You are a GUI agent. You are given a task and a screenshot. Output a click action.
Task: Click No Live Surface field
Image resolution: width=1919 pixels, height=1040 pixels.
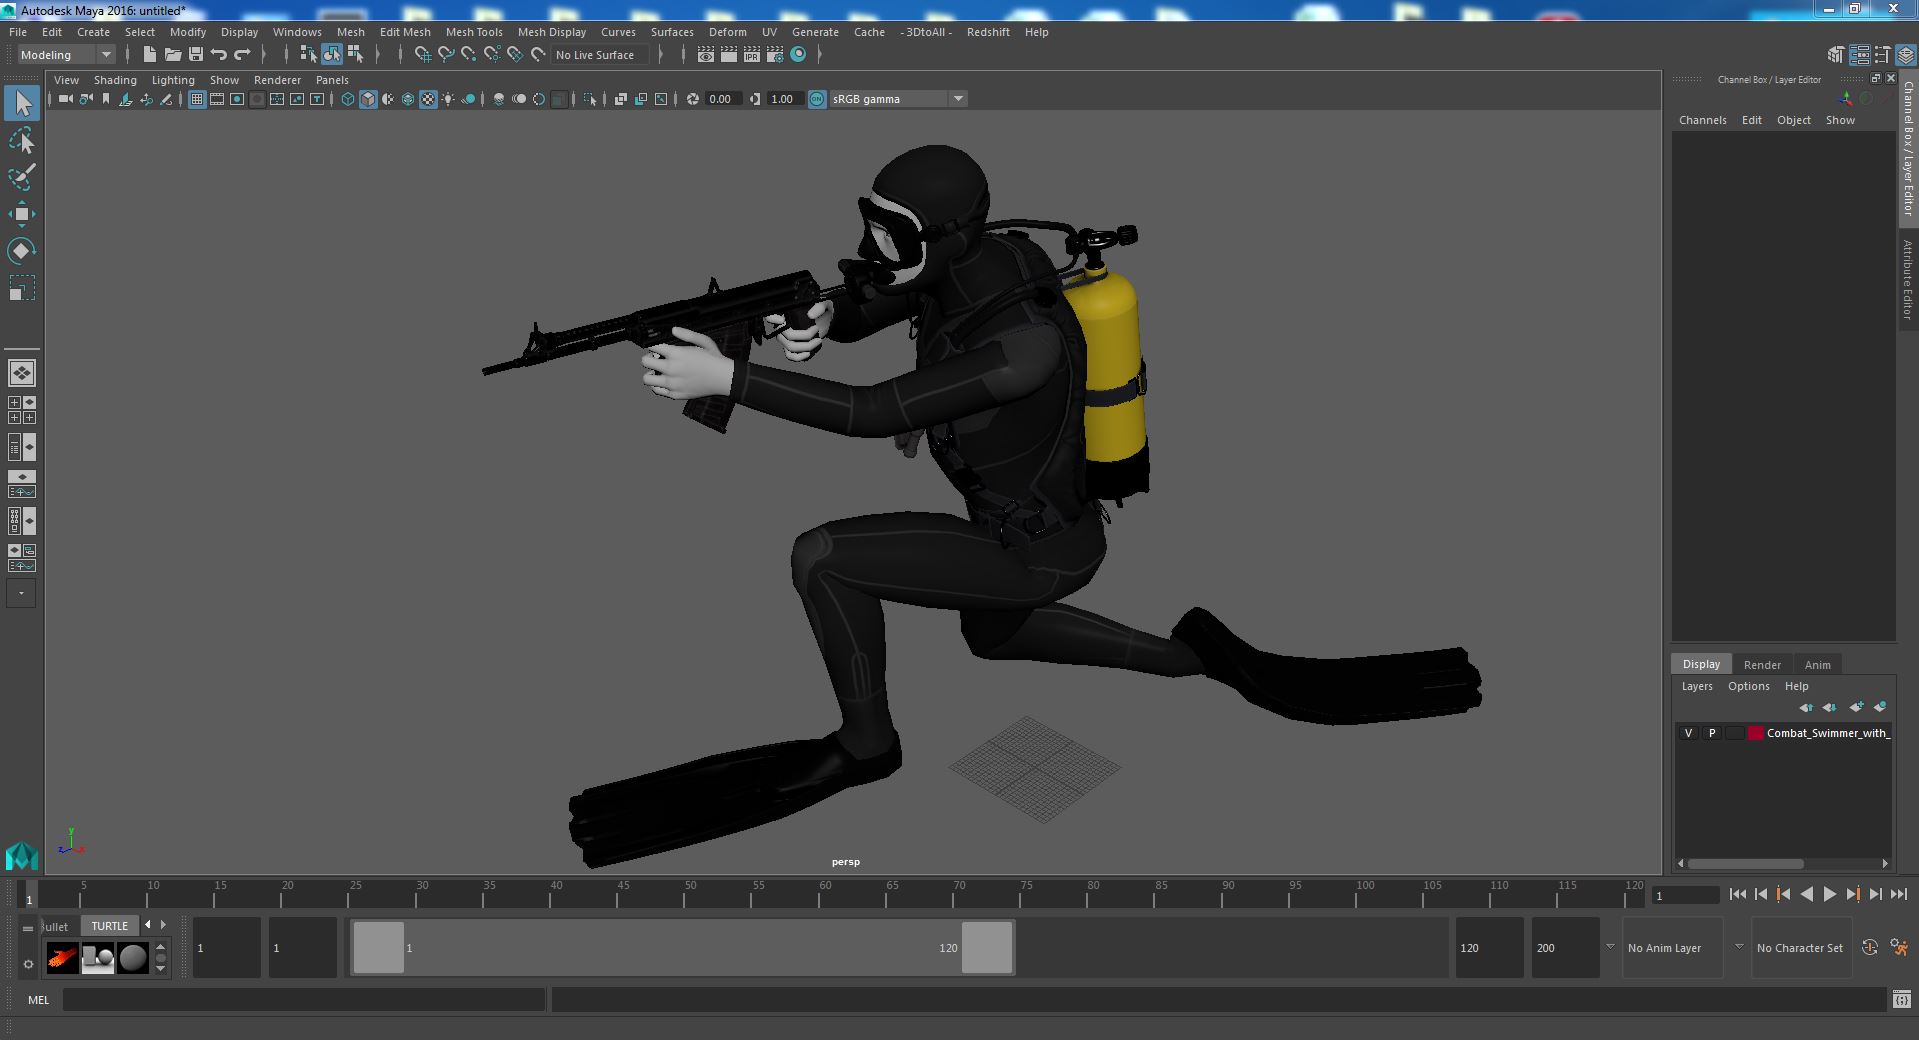(x=601, y=55)
